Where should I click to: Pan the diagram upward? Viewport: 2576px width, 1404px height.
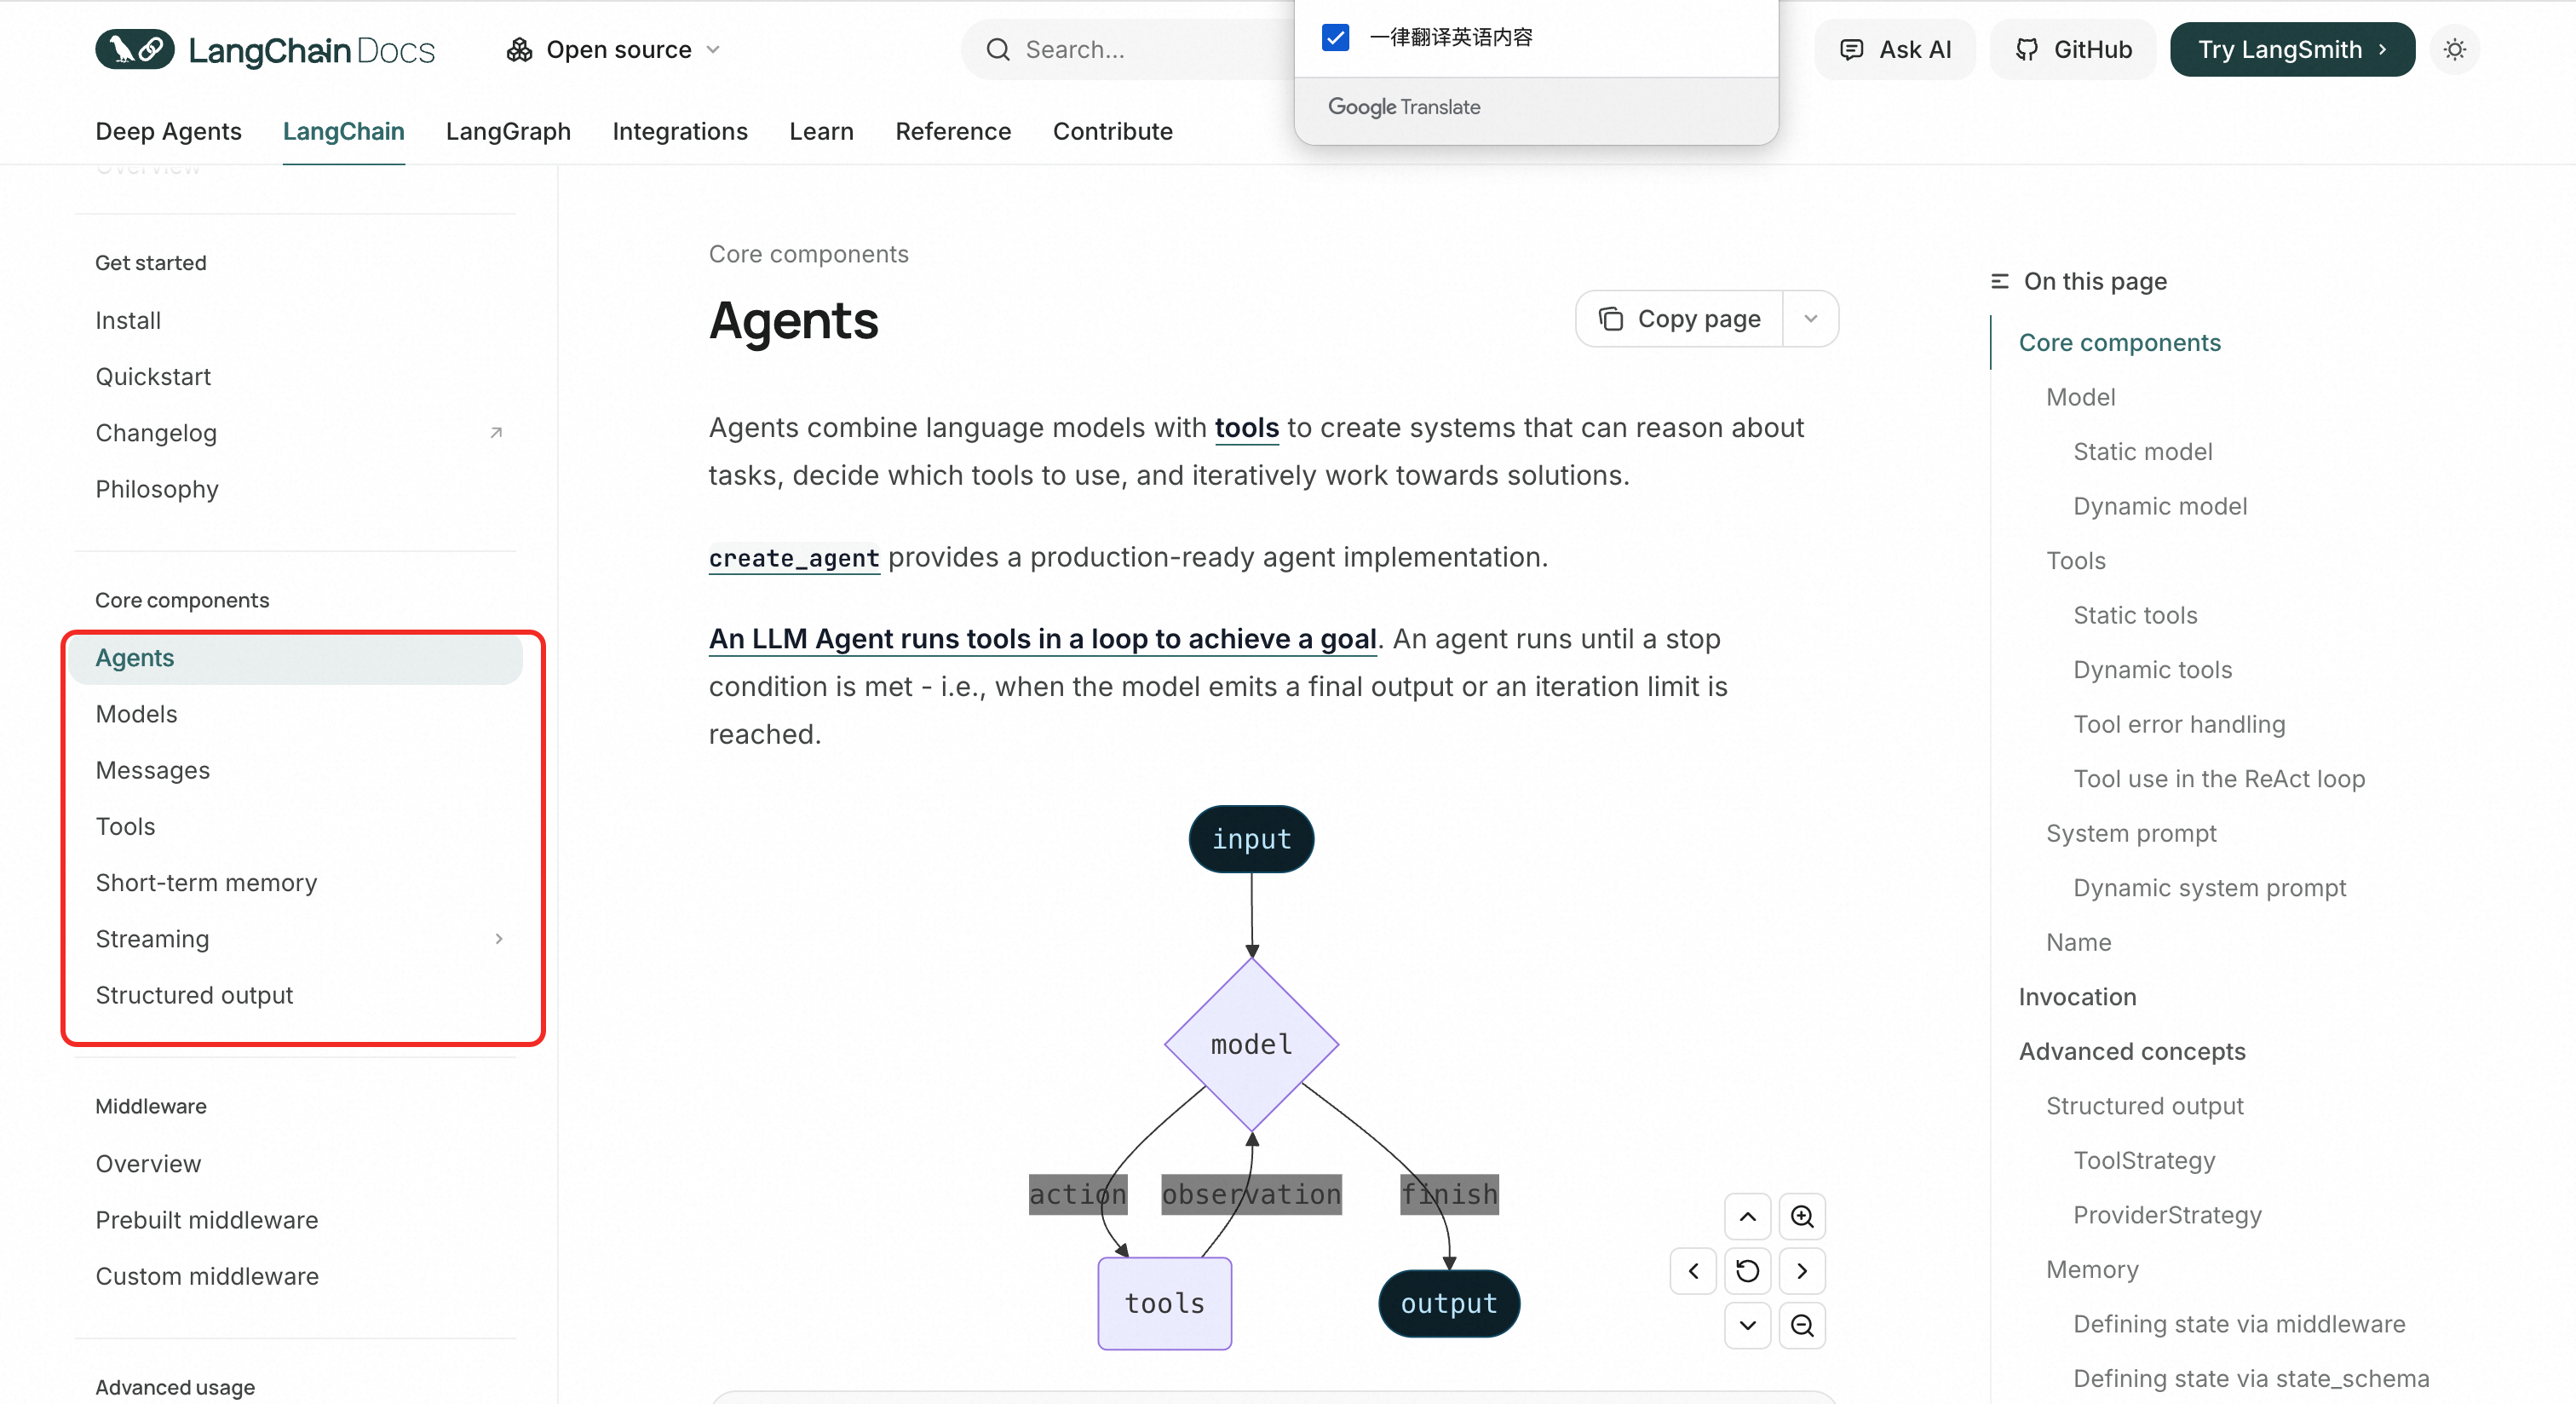pyautogui.click(x=1747, y=1216)
